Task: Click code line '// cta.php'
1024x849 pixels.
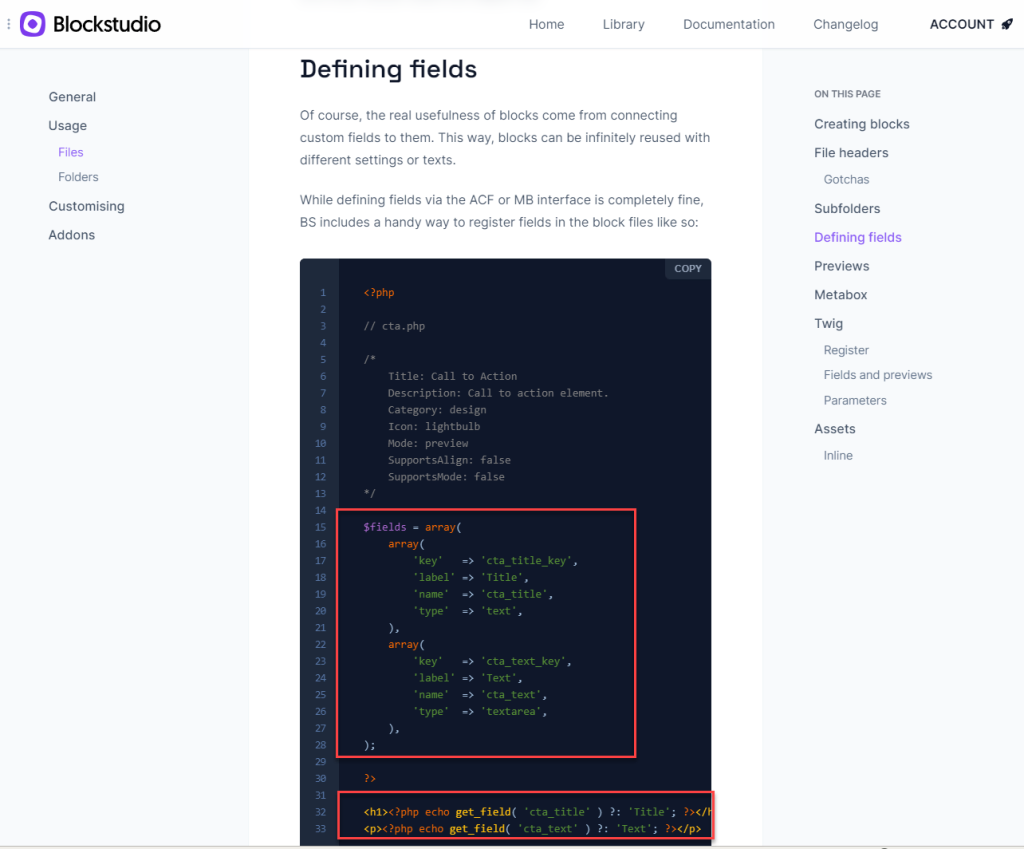Action: pyautogui.click(x=394, y=326)
